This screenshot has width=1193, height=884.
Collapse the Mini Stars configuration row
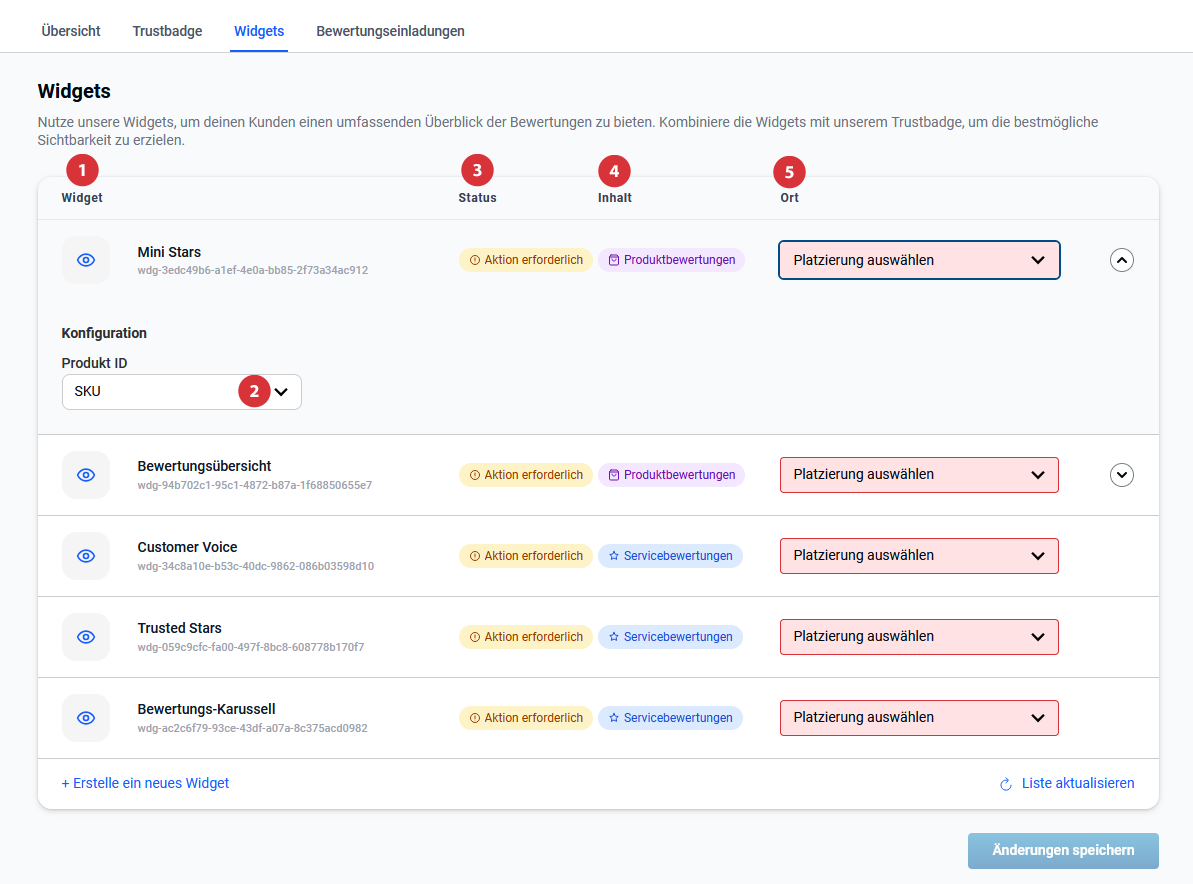pyautogui.click(x=1122, y=260)
